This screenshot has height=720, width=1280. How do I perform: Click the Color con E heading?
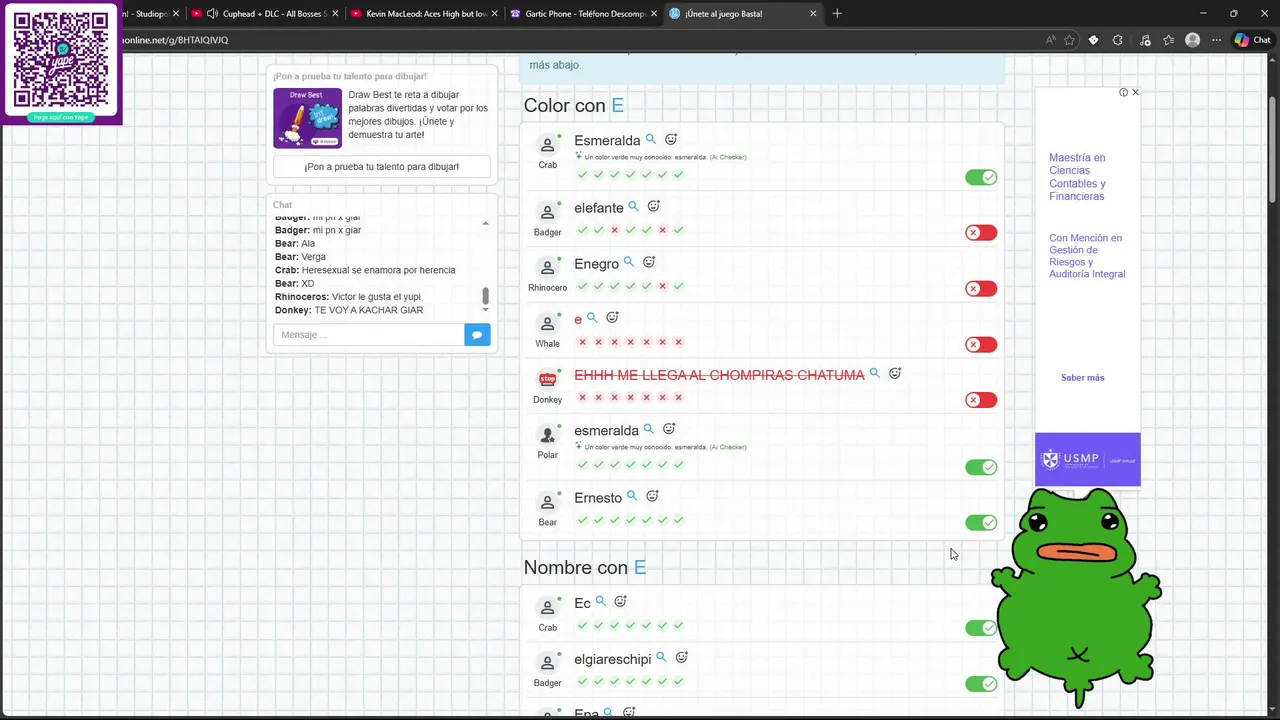pos(574,105)
